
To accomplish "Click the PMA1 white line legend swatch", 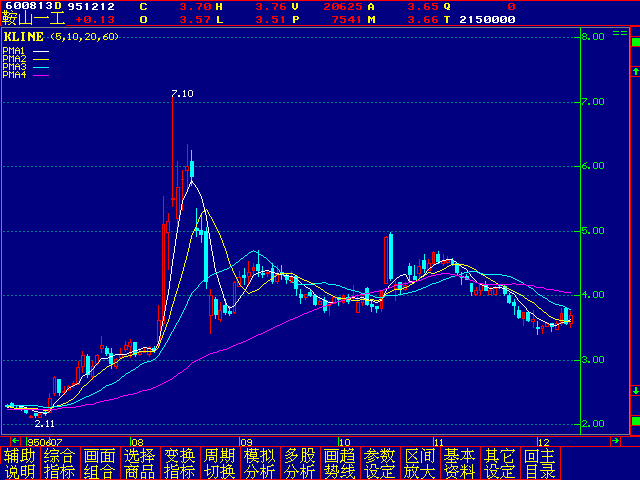I will (41, 50).
